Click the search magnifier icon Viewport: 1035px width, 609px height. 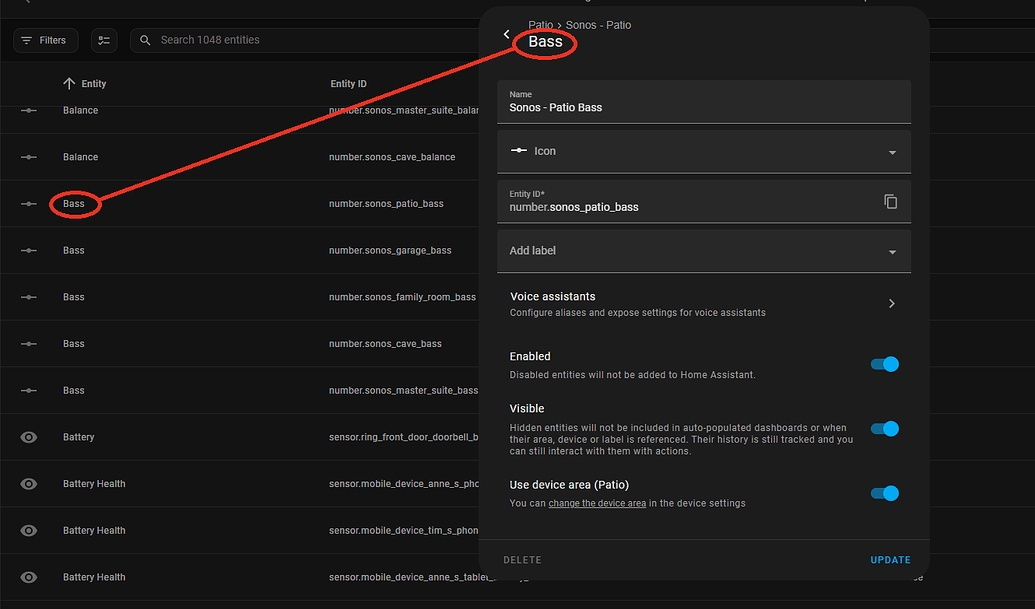tap(144, 40)
